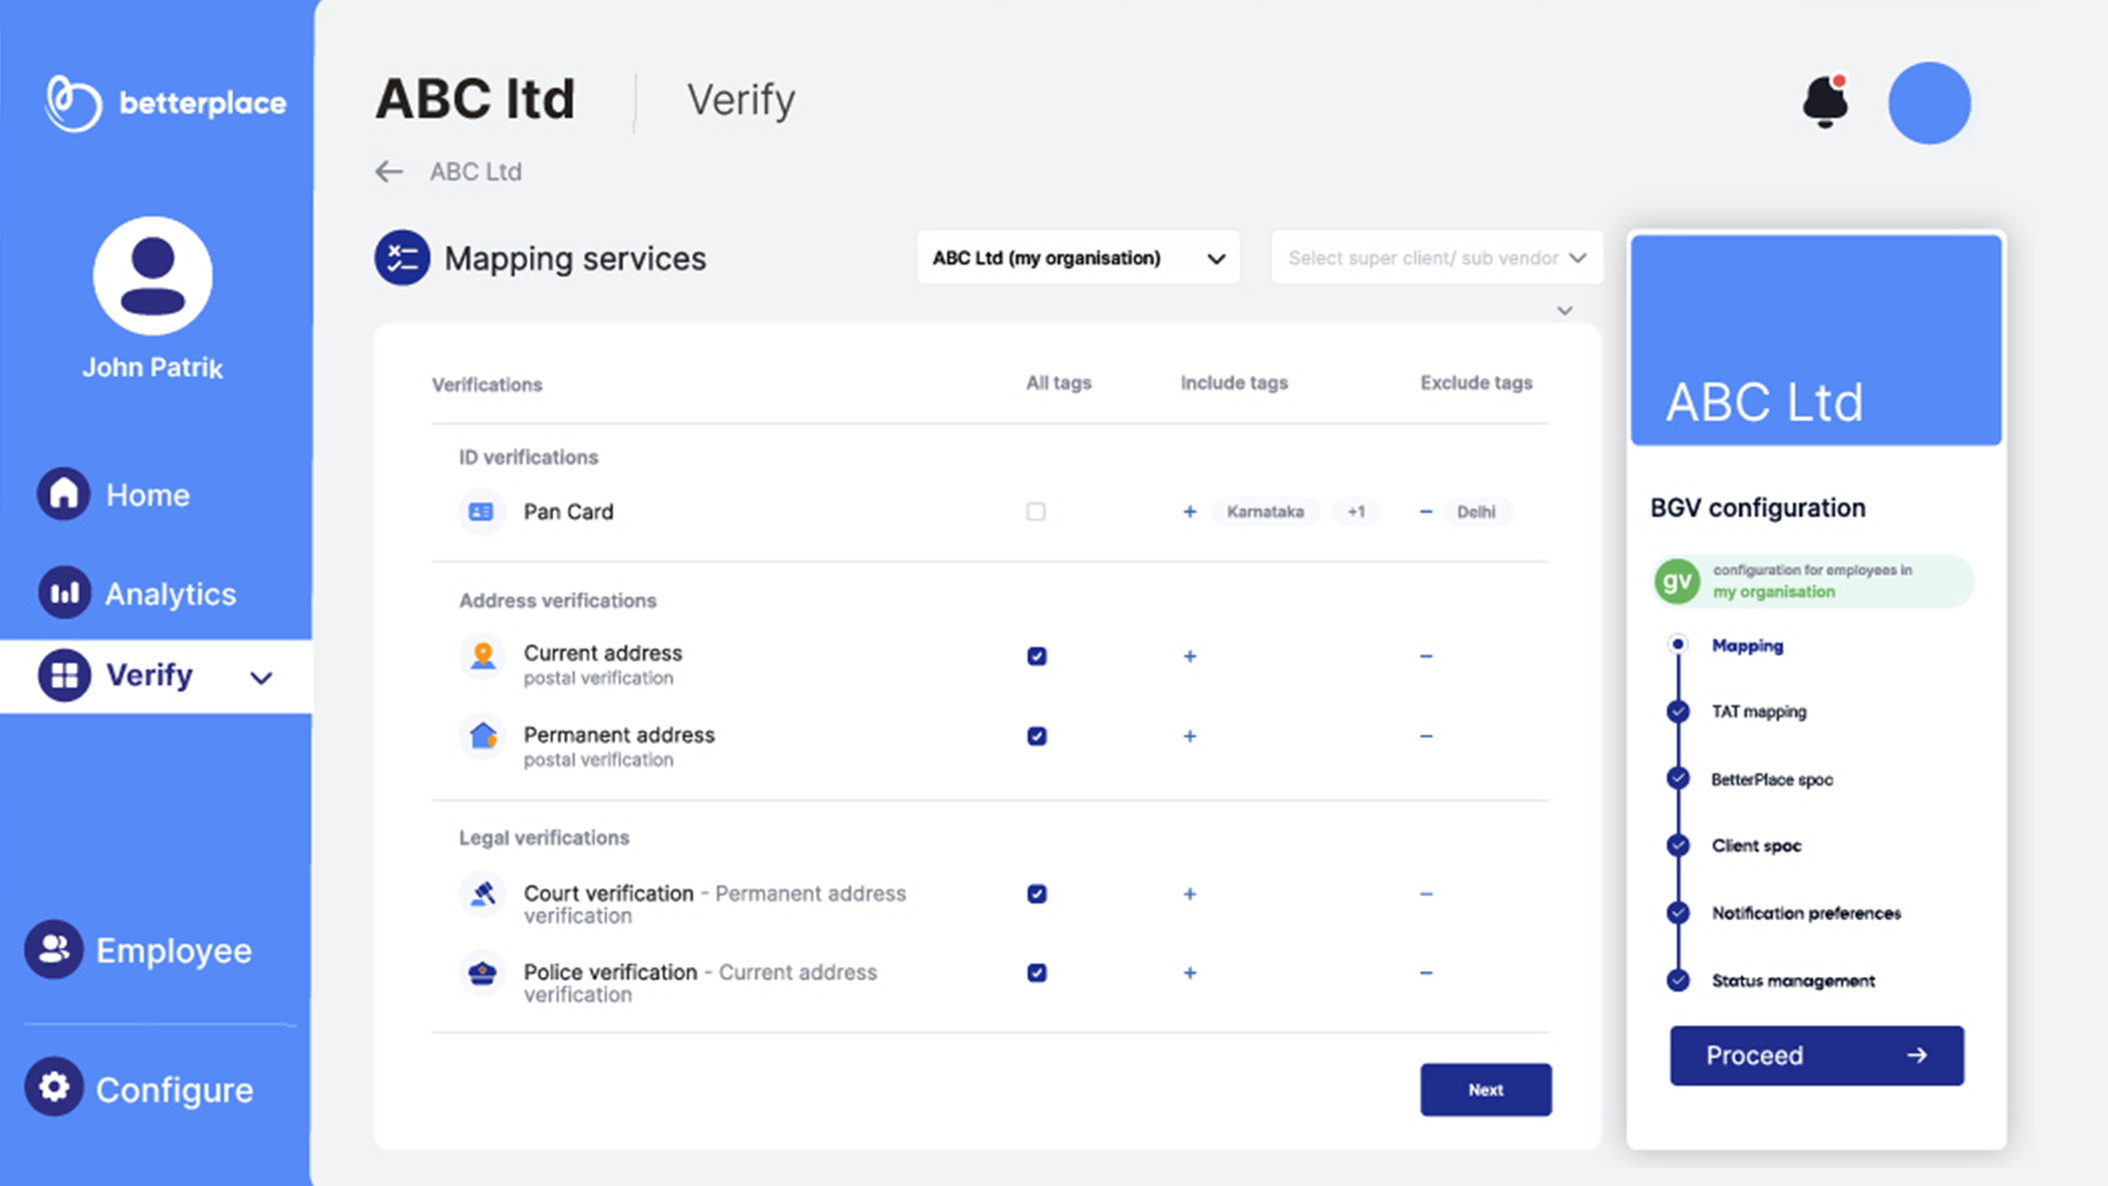This screenshot has height=1186, width=2108.
Task: Add include tag for Current address
Action: coord(1189,657)
